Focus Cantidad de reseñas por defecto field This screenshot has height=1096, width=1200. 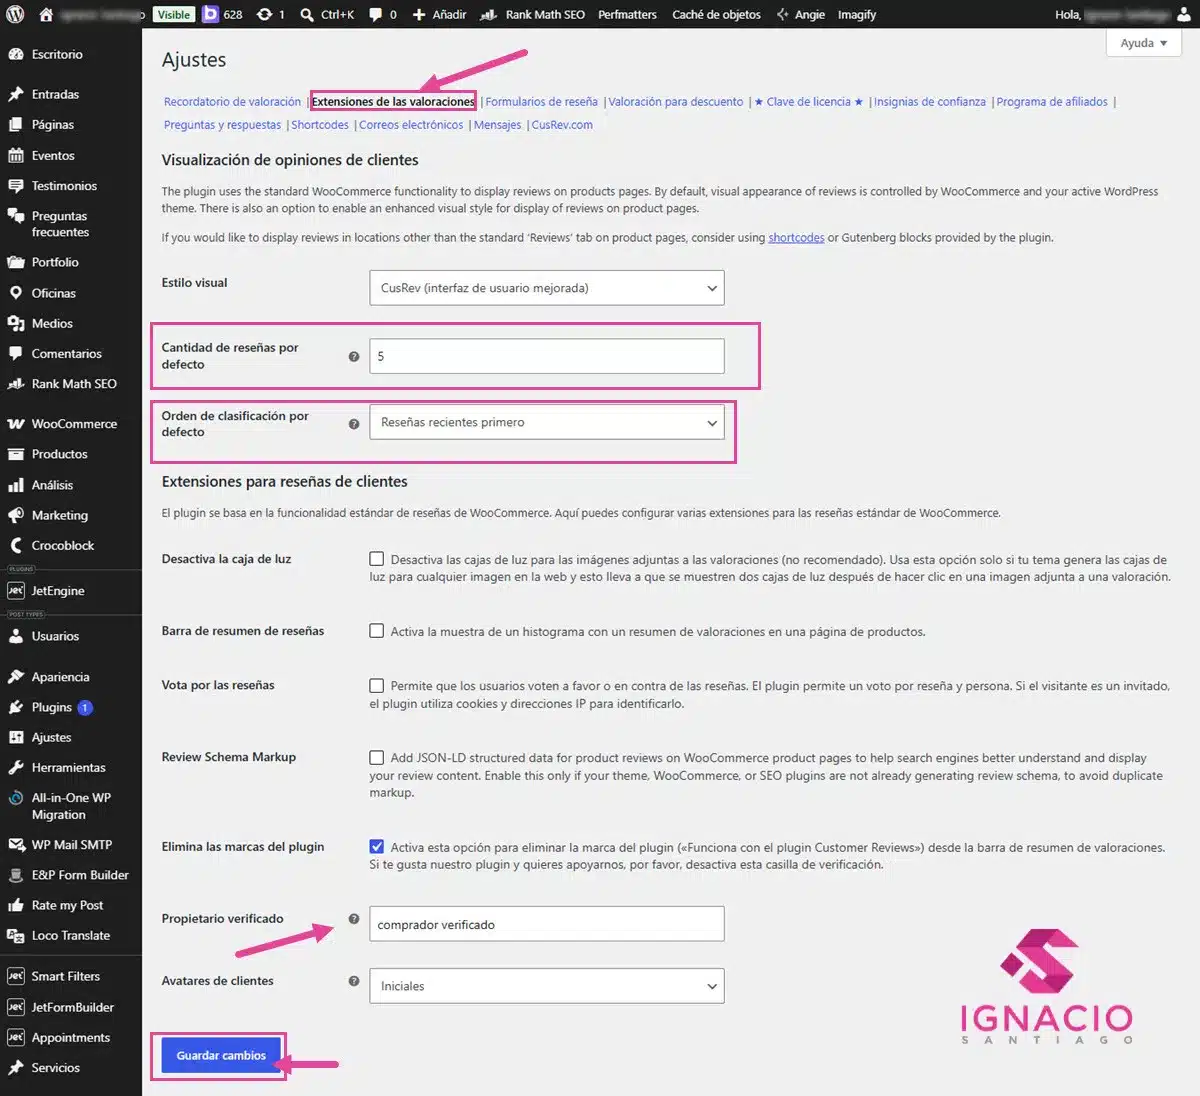click(546, 356)
